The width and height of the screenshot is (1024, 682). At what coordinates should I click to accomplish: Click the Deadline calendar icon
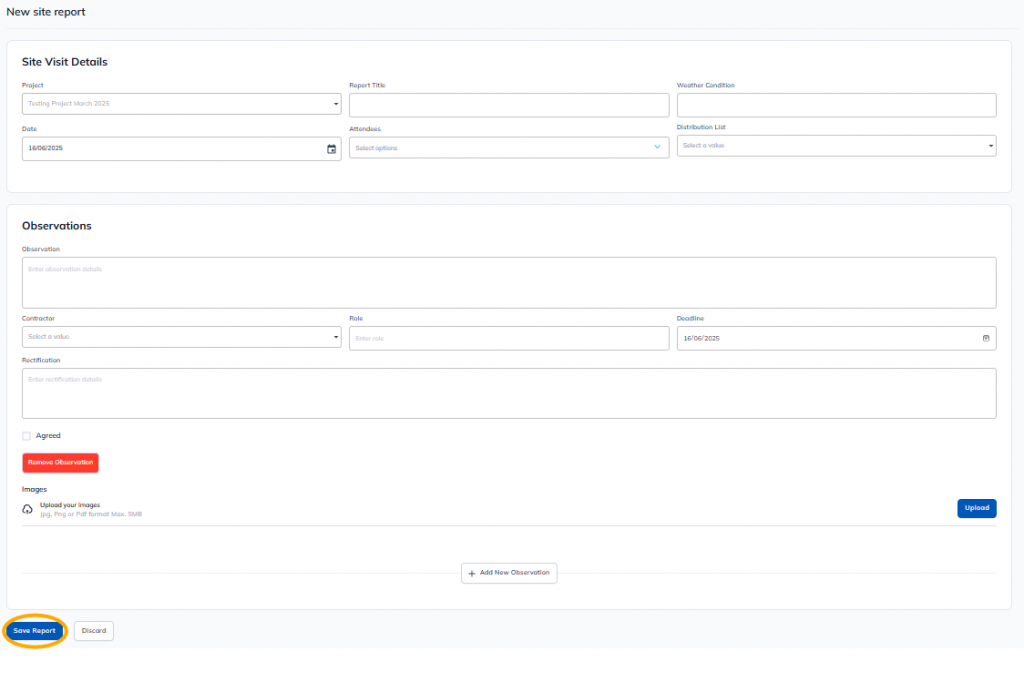pyautogui.click(x=985, y=338)
